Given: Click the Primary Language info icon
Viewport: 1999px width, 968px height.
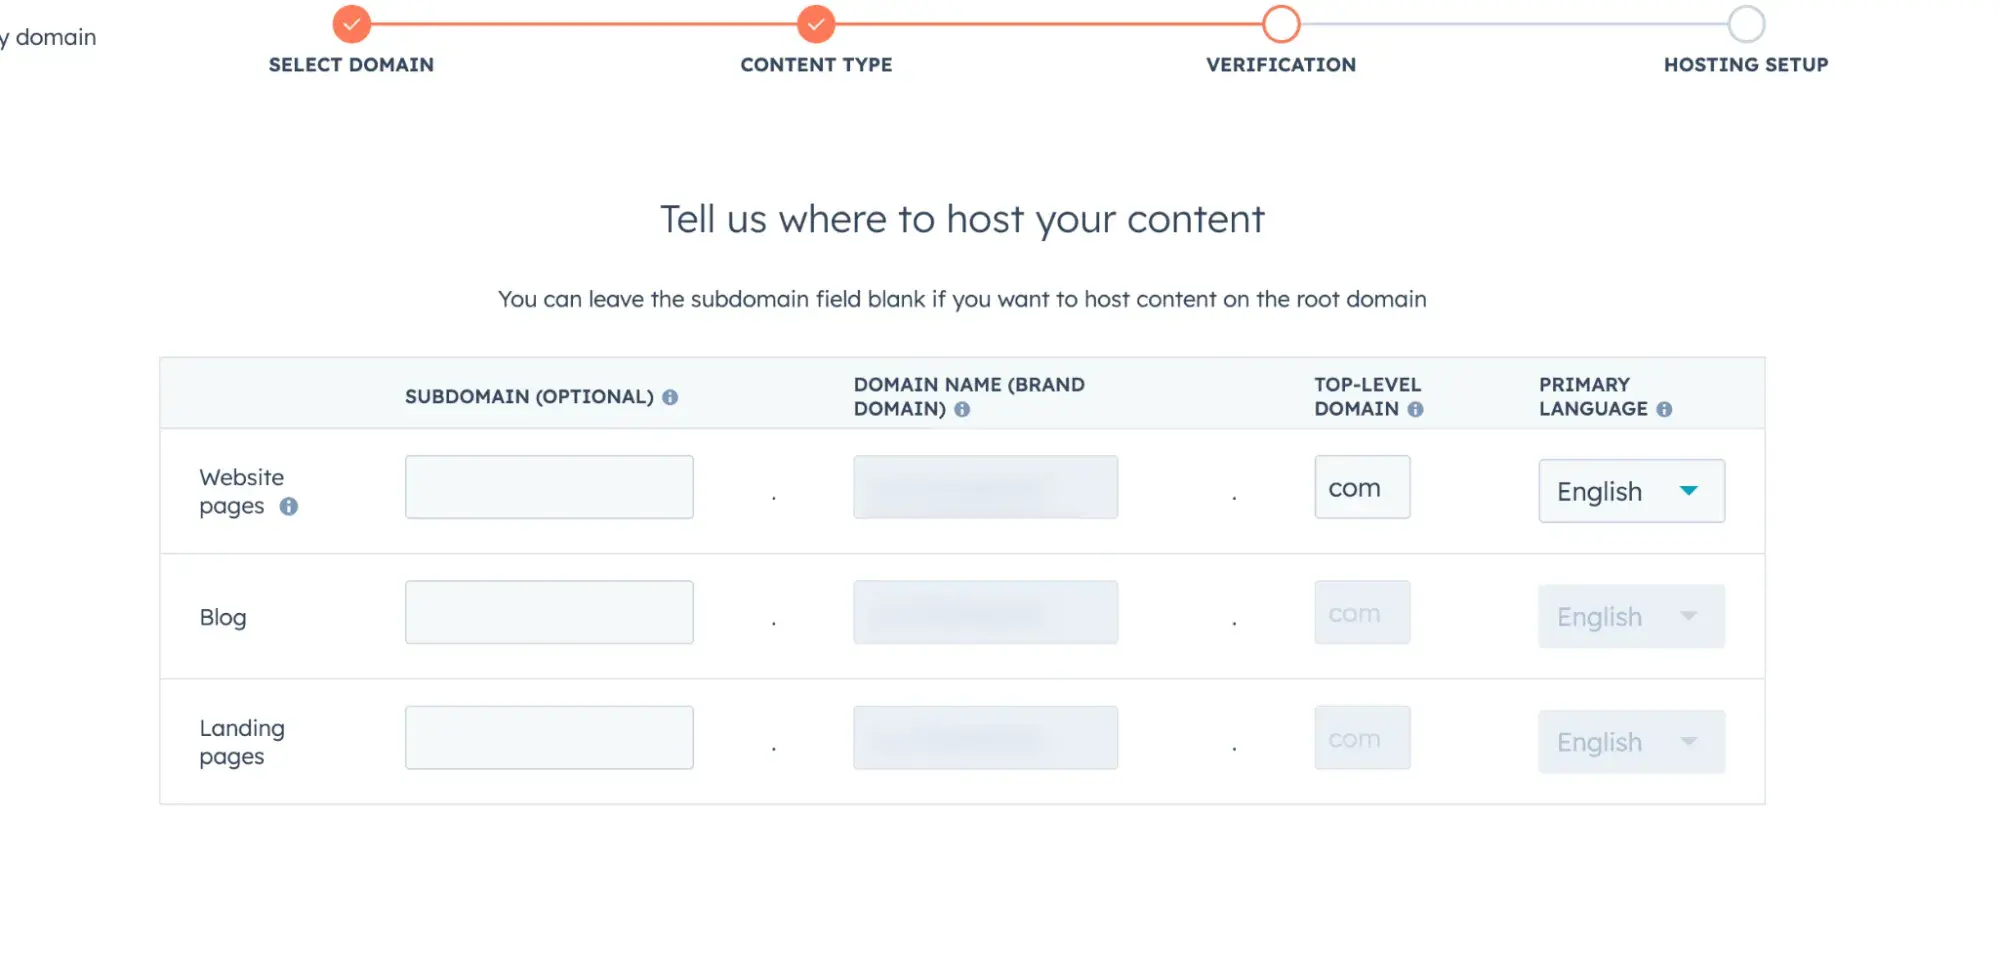Looking at the screenshot, I should click(x=1664, y=409).
